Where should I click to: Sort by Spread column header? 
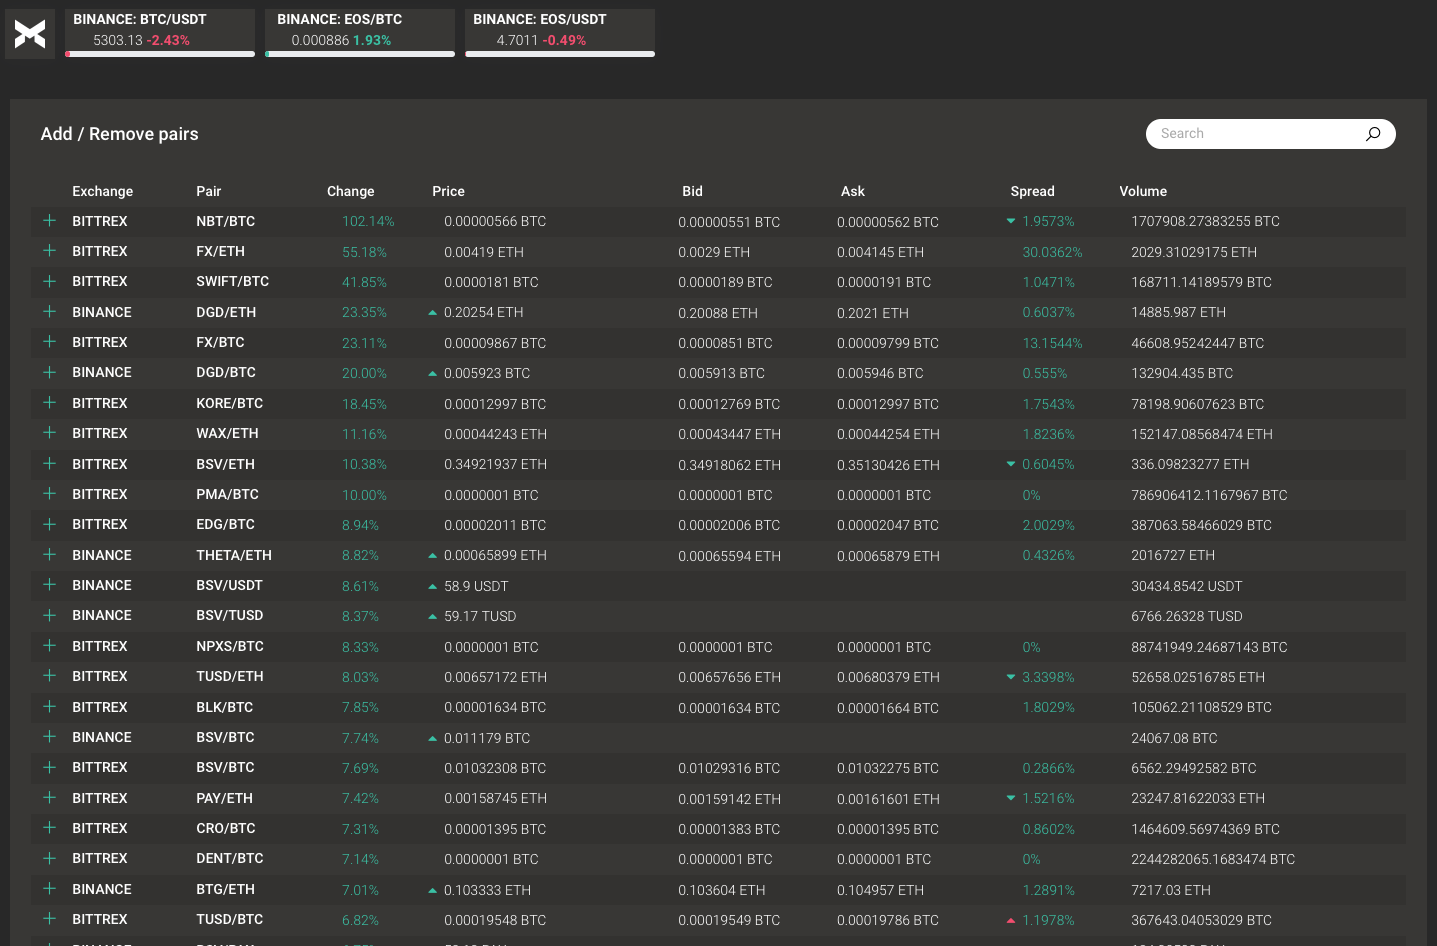tap(1032, 191)
